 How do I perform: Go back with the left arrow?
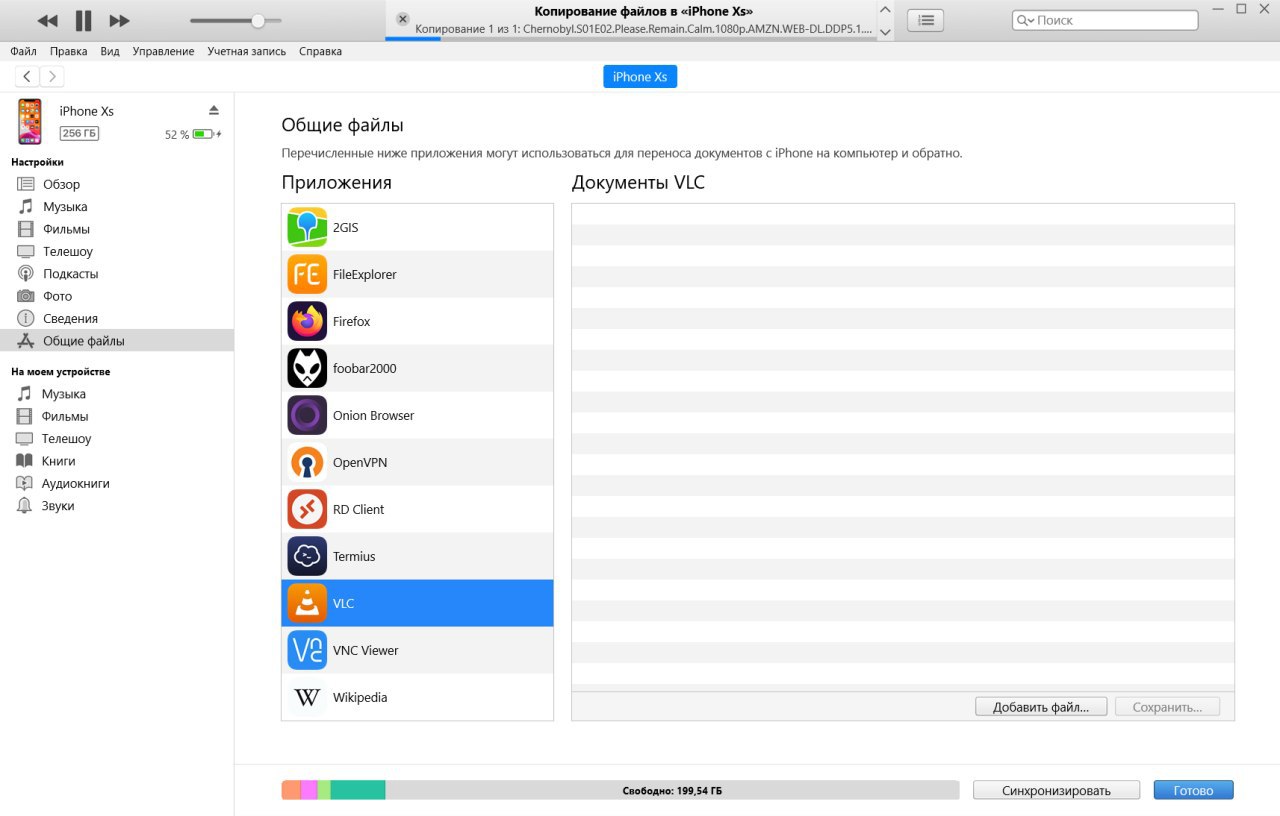27,76
